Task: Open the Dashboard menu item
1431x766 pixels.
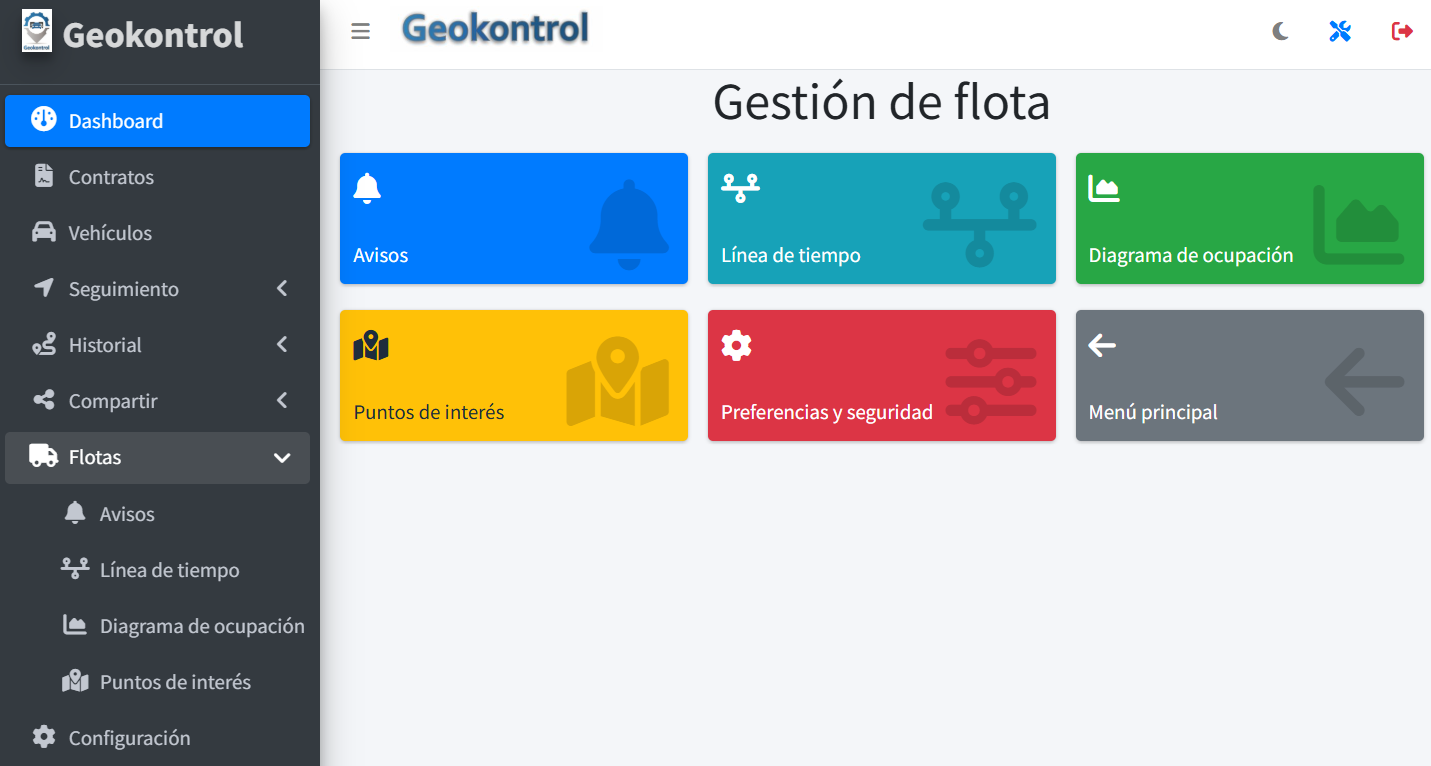Action: [157, 121]
